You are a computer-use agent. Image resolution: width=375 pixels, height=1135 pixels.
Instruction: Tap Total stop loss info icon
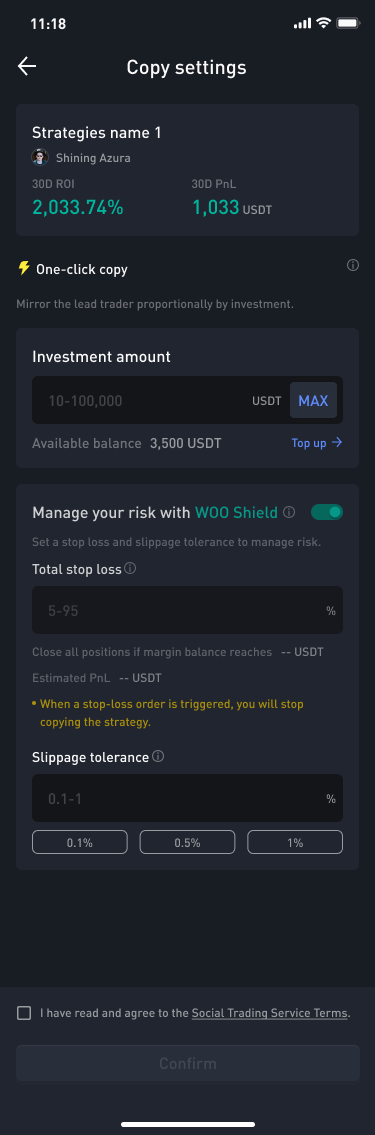point(130,569)
